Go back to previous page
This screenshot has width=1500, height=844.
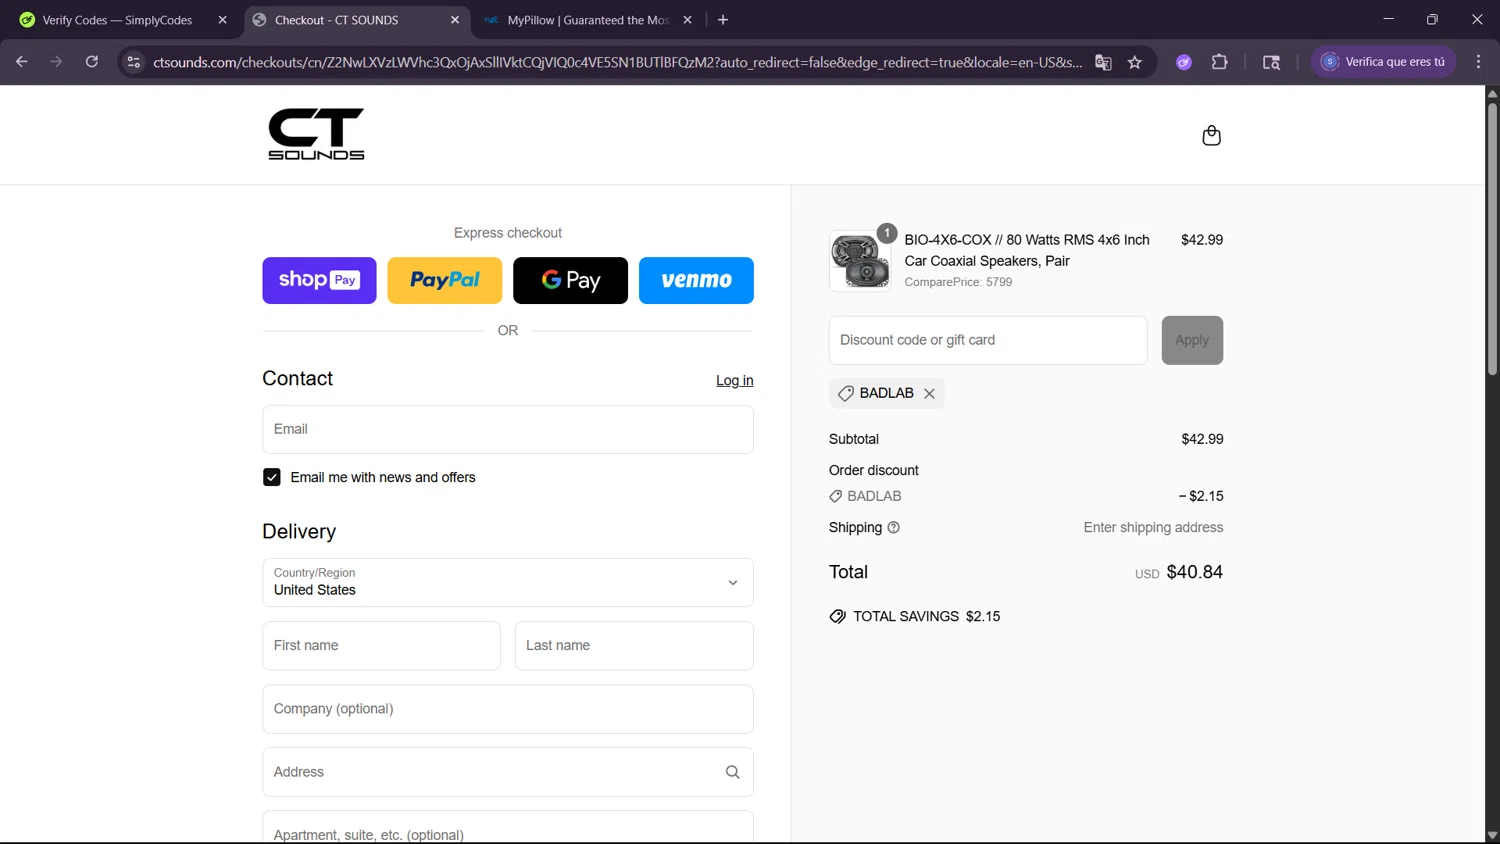pos(22,62)
